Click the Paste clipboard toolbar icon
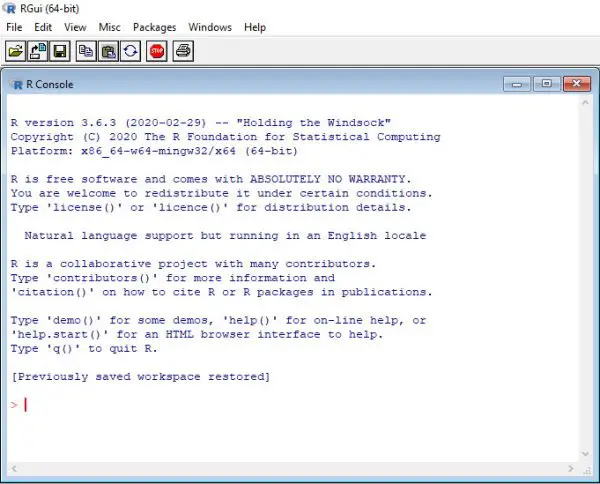Screen dimensions: 600x484 108,51
